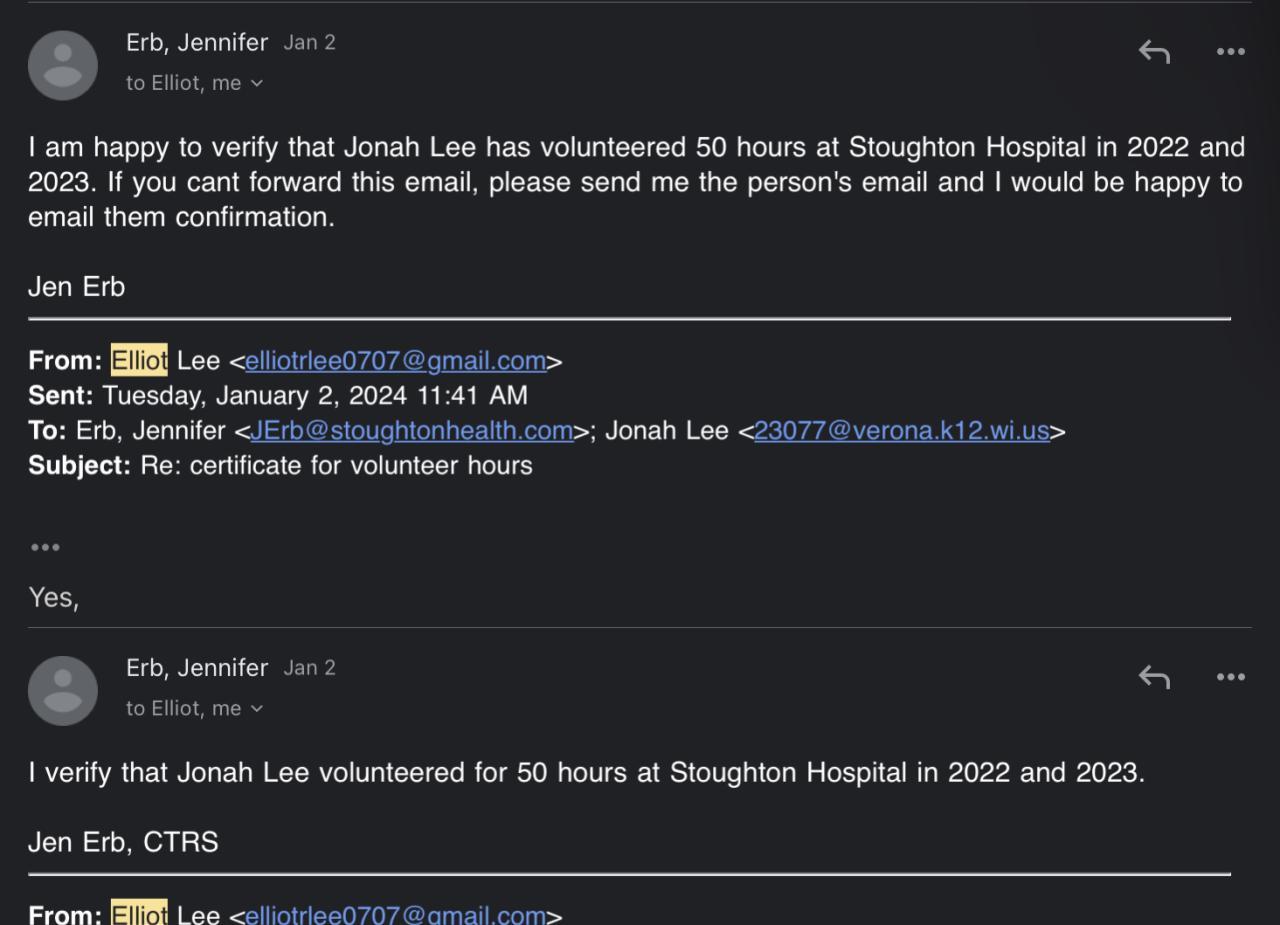Tap the quoted "Yes," reply text
The height and width of the screenshot is (925, 1280).
coord(53,598)
